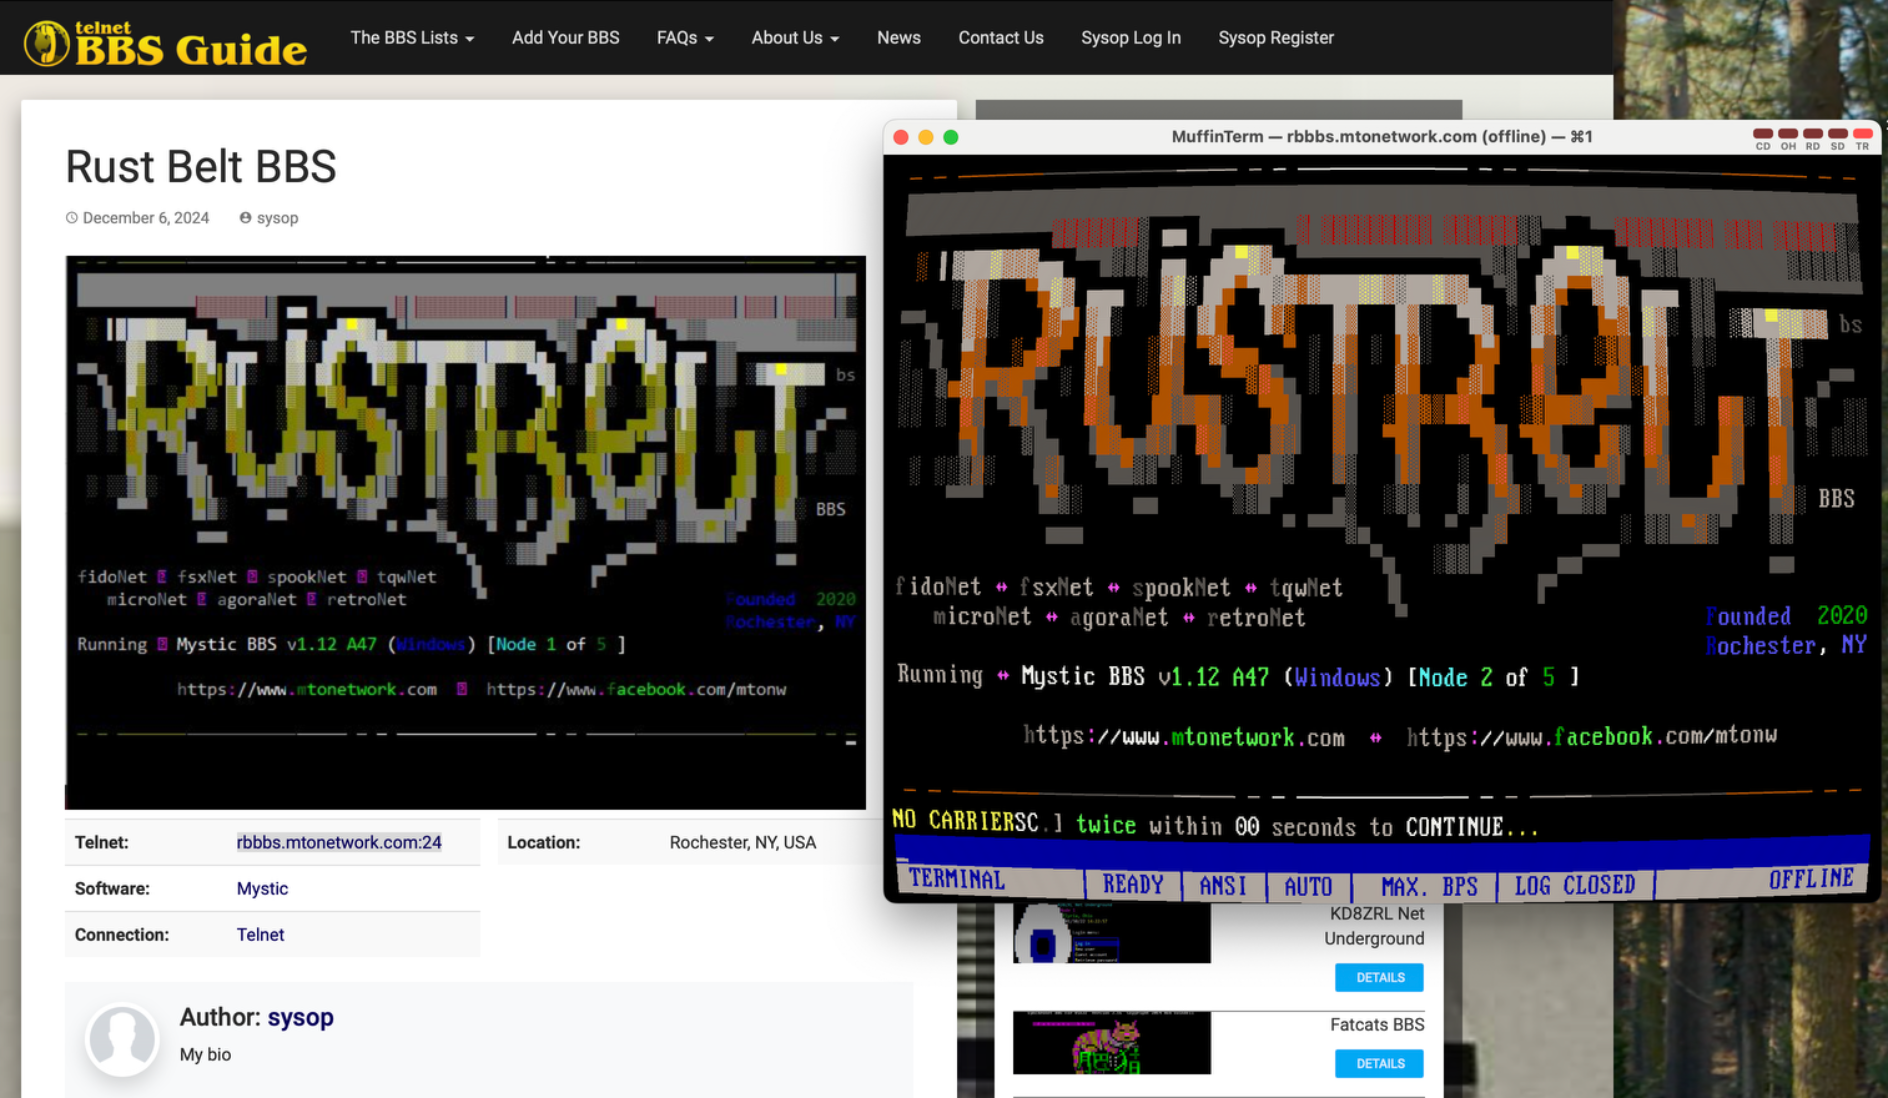Click the Telnet BBS Guide logo
The image size is (1888, 1098).
pyautogui.click(x=165, y=43)
